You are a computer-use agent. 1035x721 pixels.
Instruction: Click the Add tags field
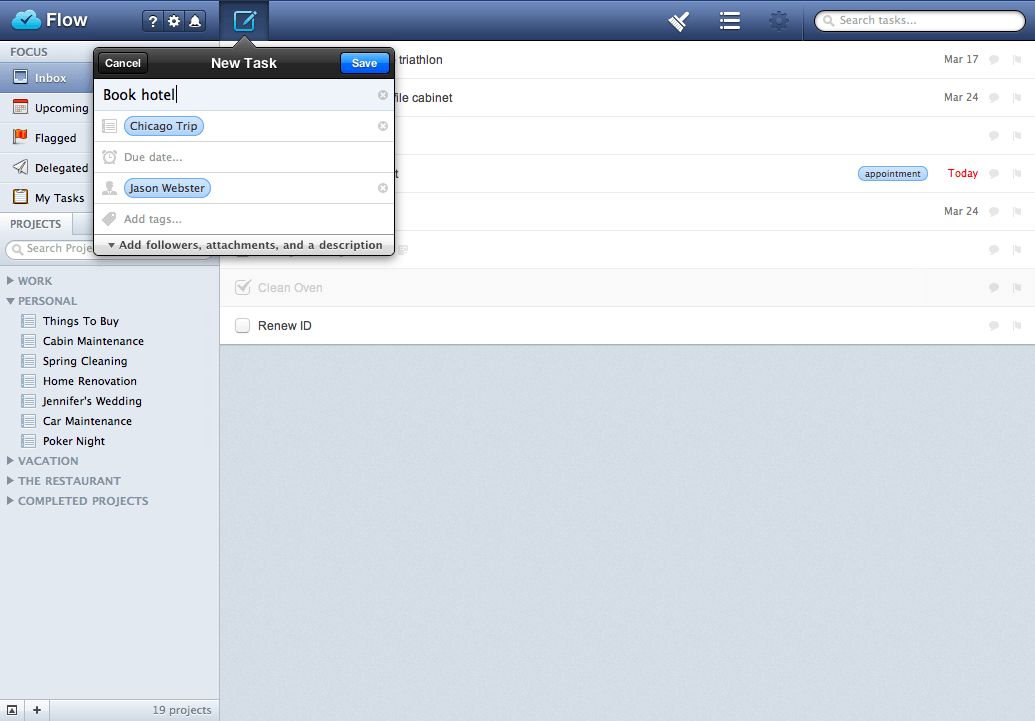click(x=244, y=219)
